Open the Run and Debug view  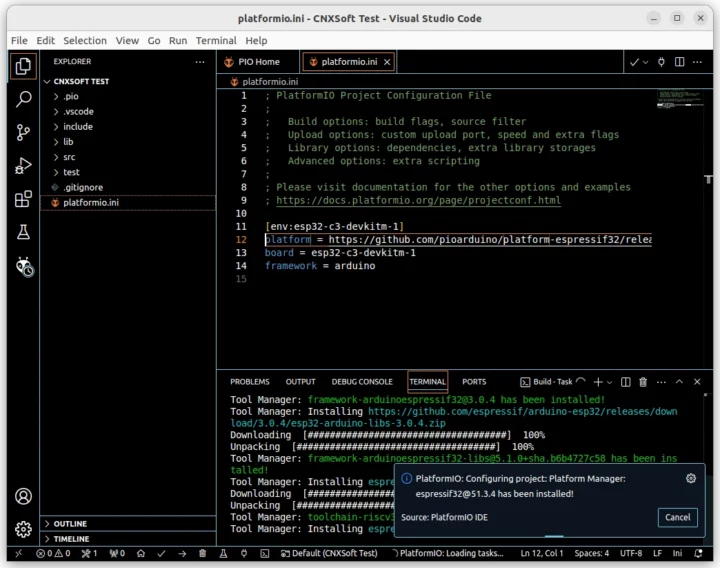coord(23,166)
